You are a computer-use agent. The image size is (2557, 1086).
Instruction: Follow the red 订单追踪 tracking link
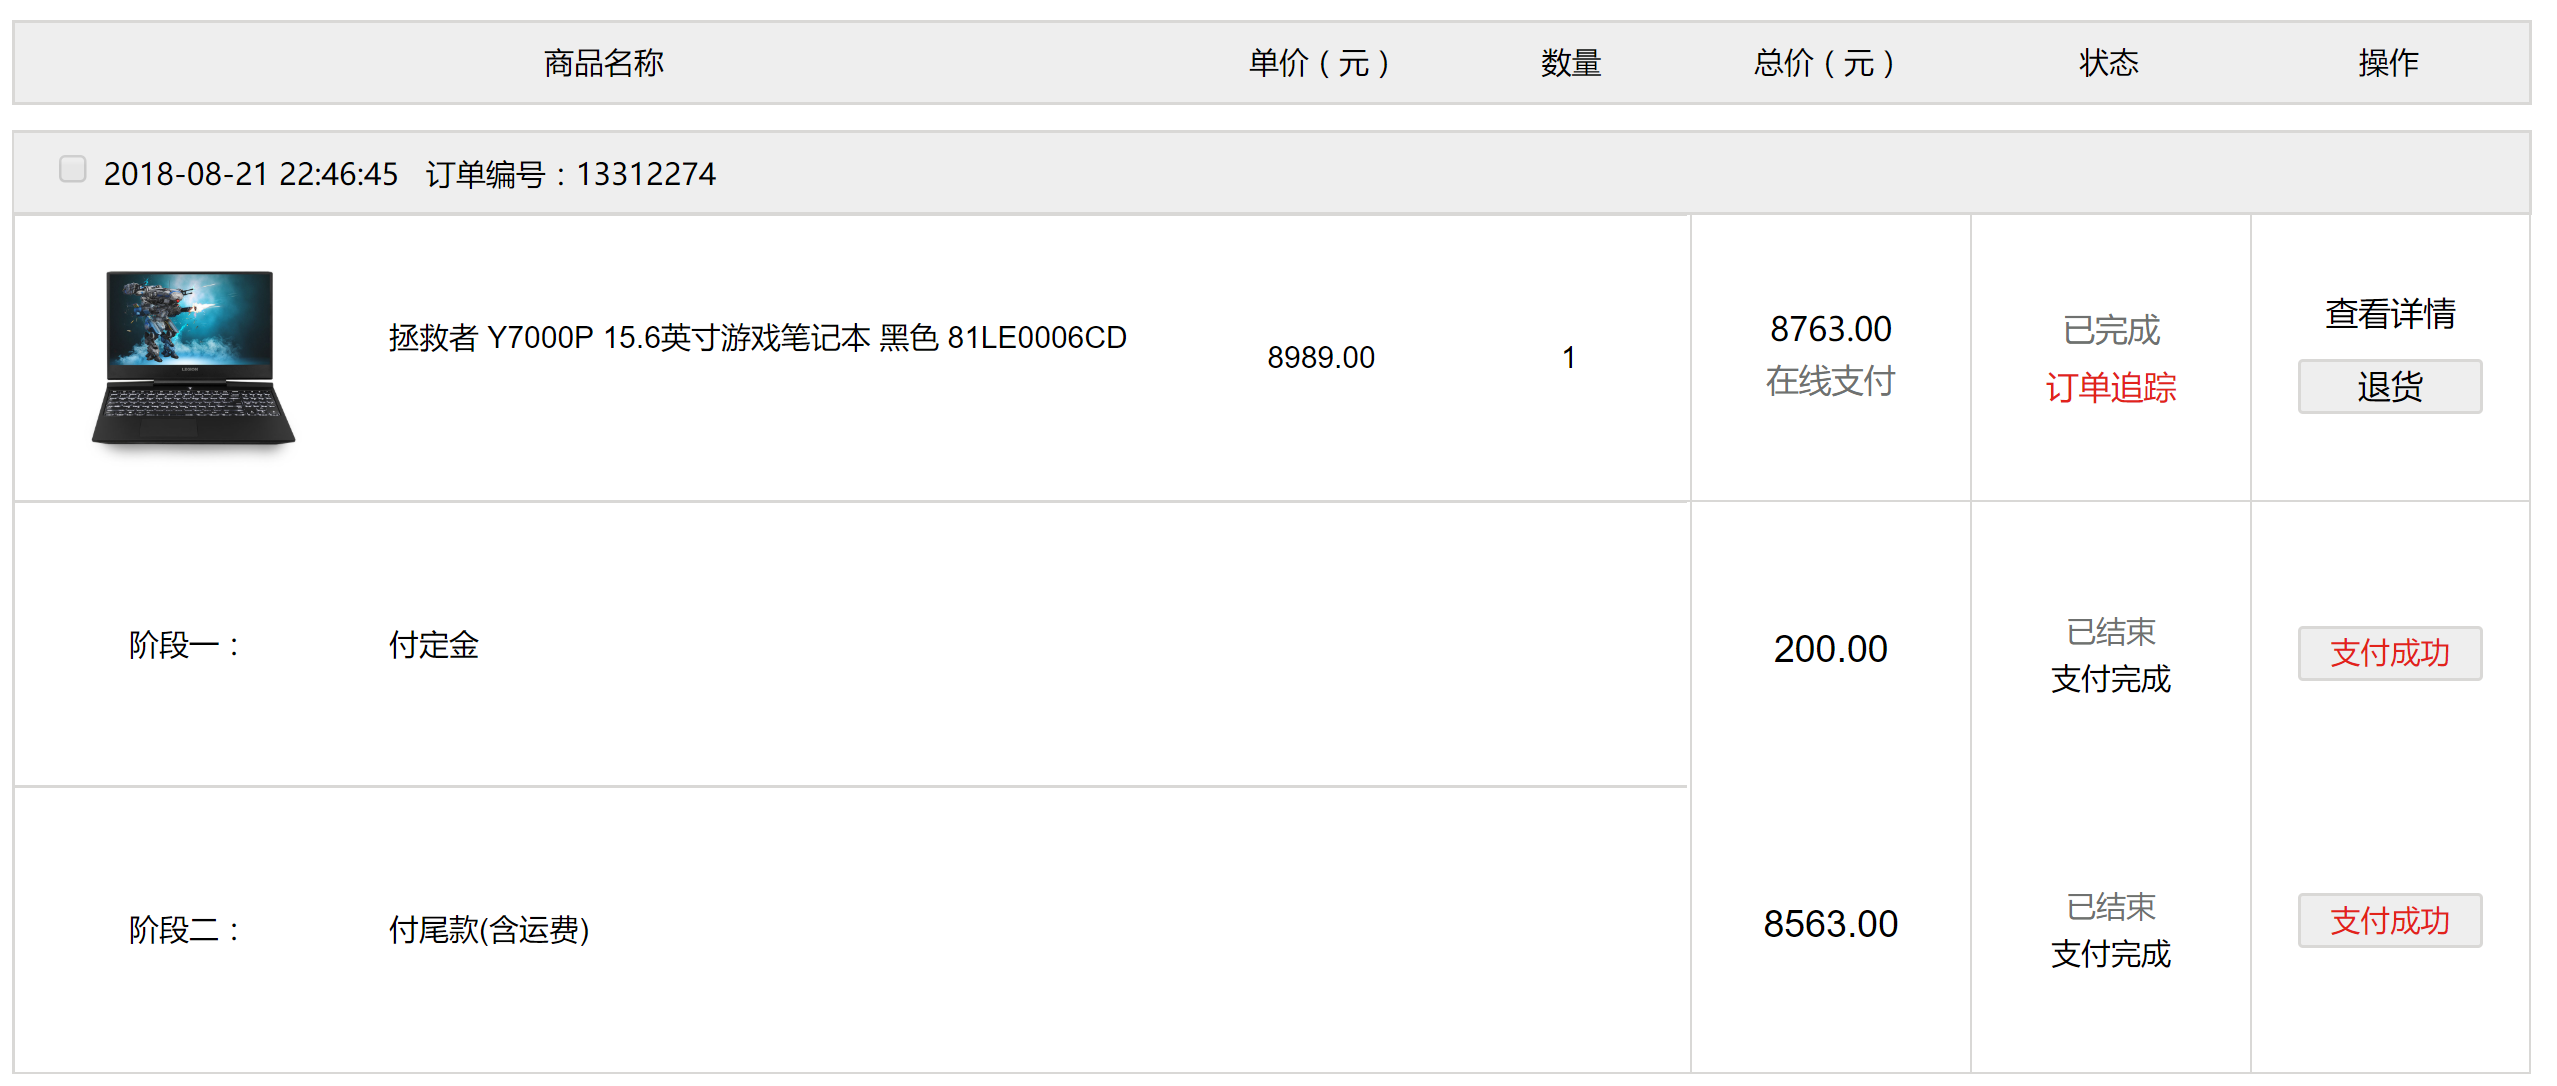[2110, 388]
